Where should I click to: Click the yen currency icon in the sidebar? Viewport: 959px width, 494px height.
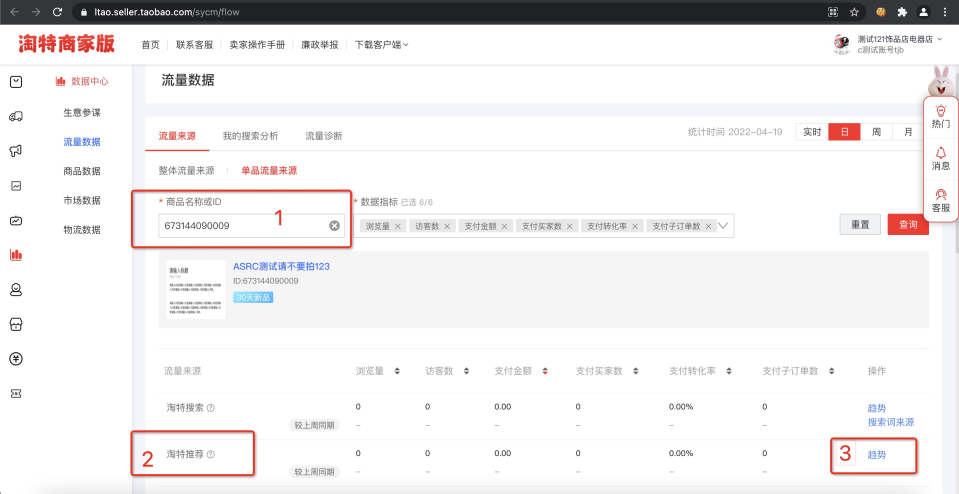17,359
